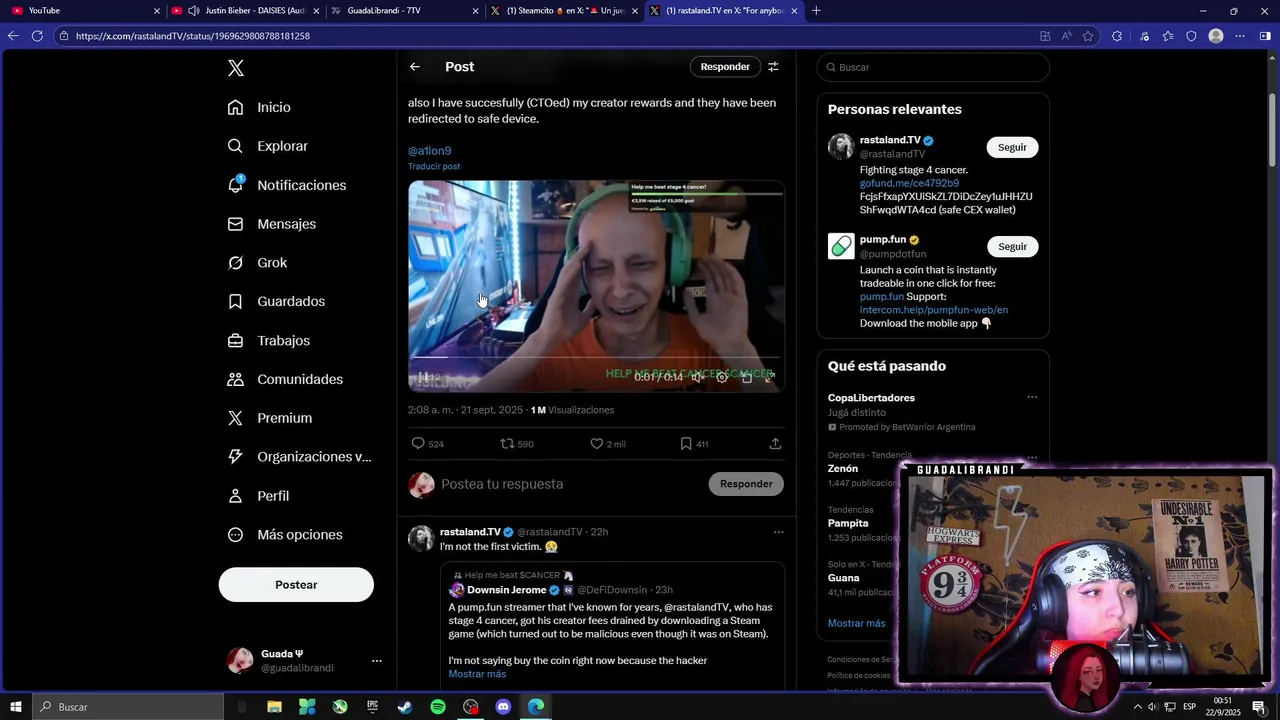
Task: Add this page to favorites with the star
Action: [1088, 36]
